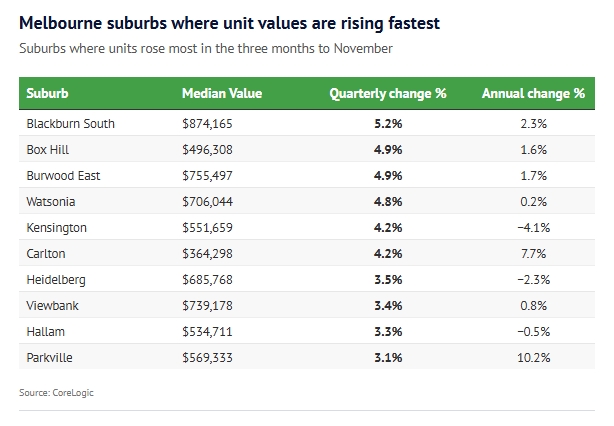Click the subtitle about three months to November
614x426 pixels.
point(205,47)
